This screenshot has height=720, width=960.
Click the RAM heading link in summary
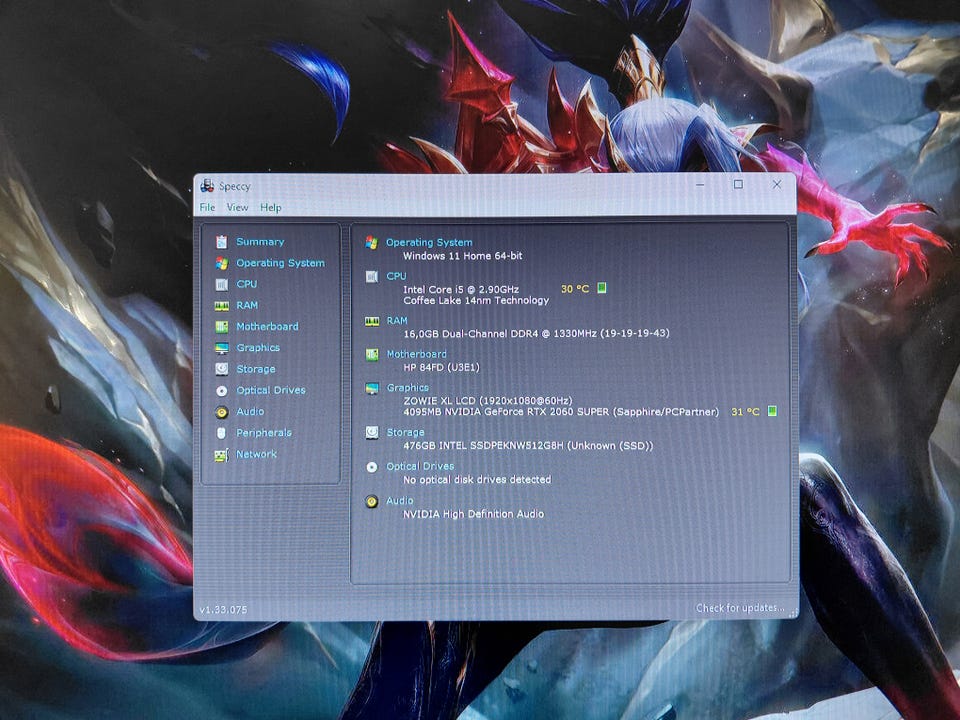click(x=397, y=321)
